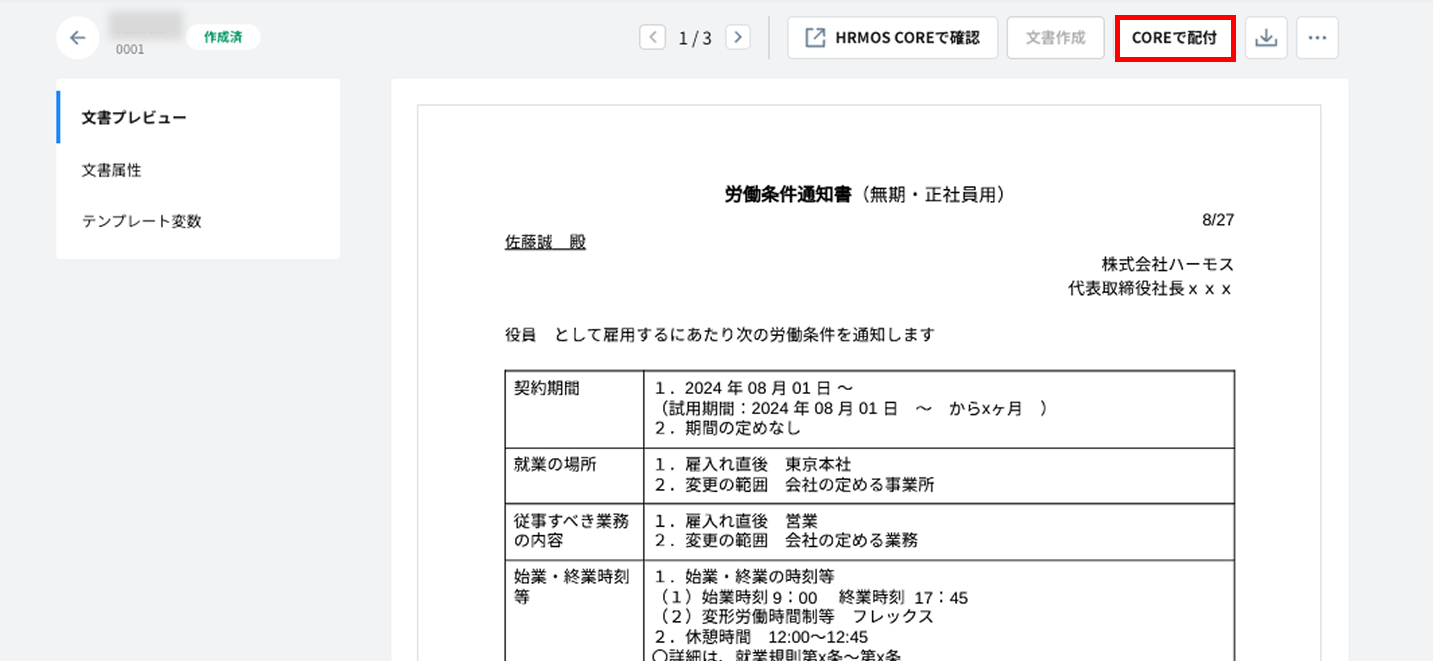Click the 始業・終業時刻等 table cell
Image resolution: width=1433 pixels, height=661 pixels.
click(x=575, y=610)
